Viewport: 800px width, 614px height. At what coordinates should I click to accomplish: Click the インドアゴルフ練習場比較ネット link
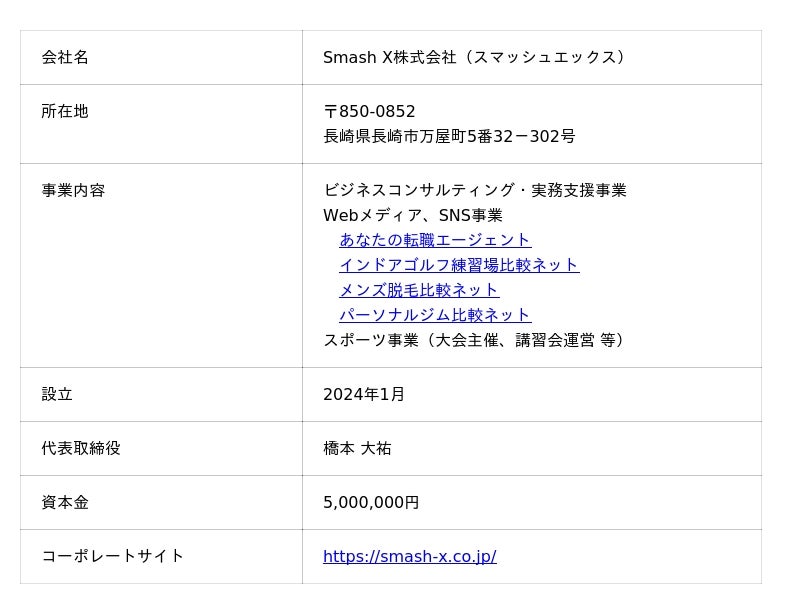tap(459, 265)
